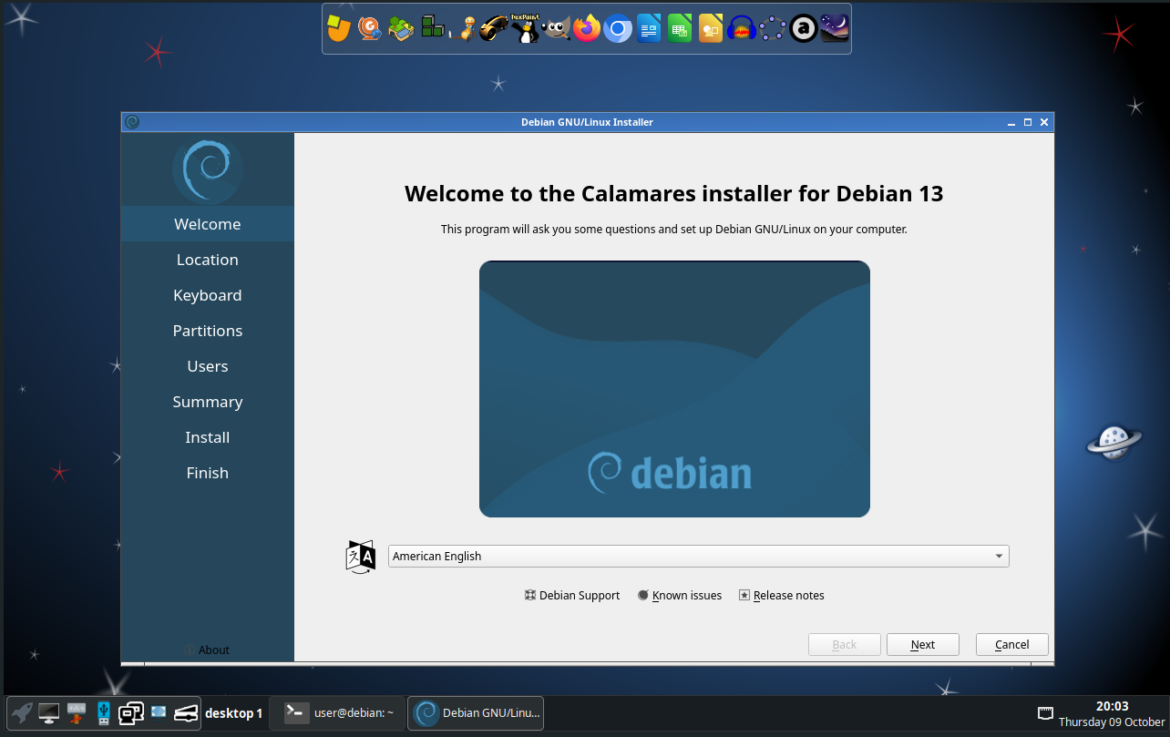Open the Debian Support link
Image resolution: width=1170 pixels, height=737 pixels.
(572, 595)
